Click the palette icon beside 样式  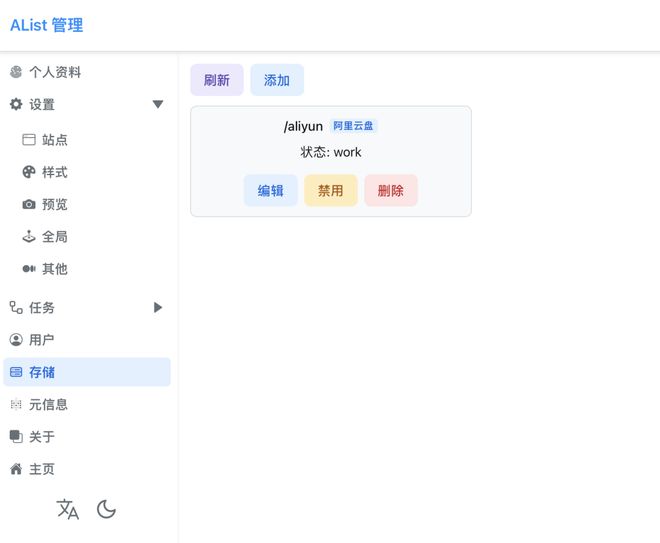coord(29,172)
